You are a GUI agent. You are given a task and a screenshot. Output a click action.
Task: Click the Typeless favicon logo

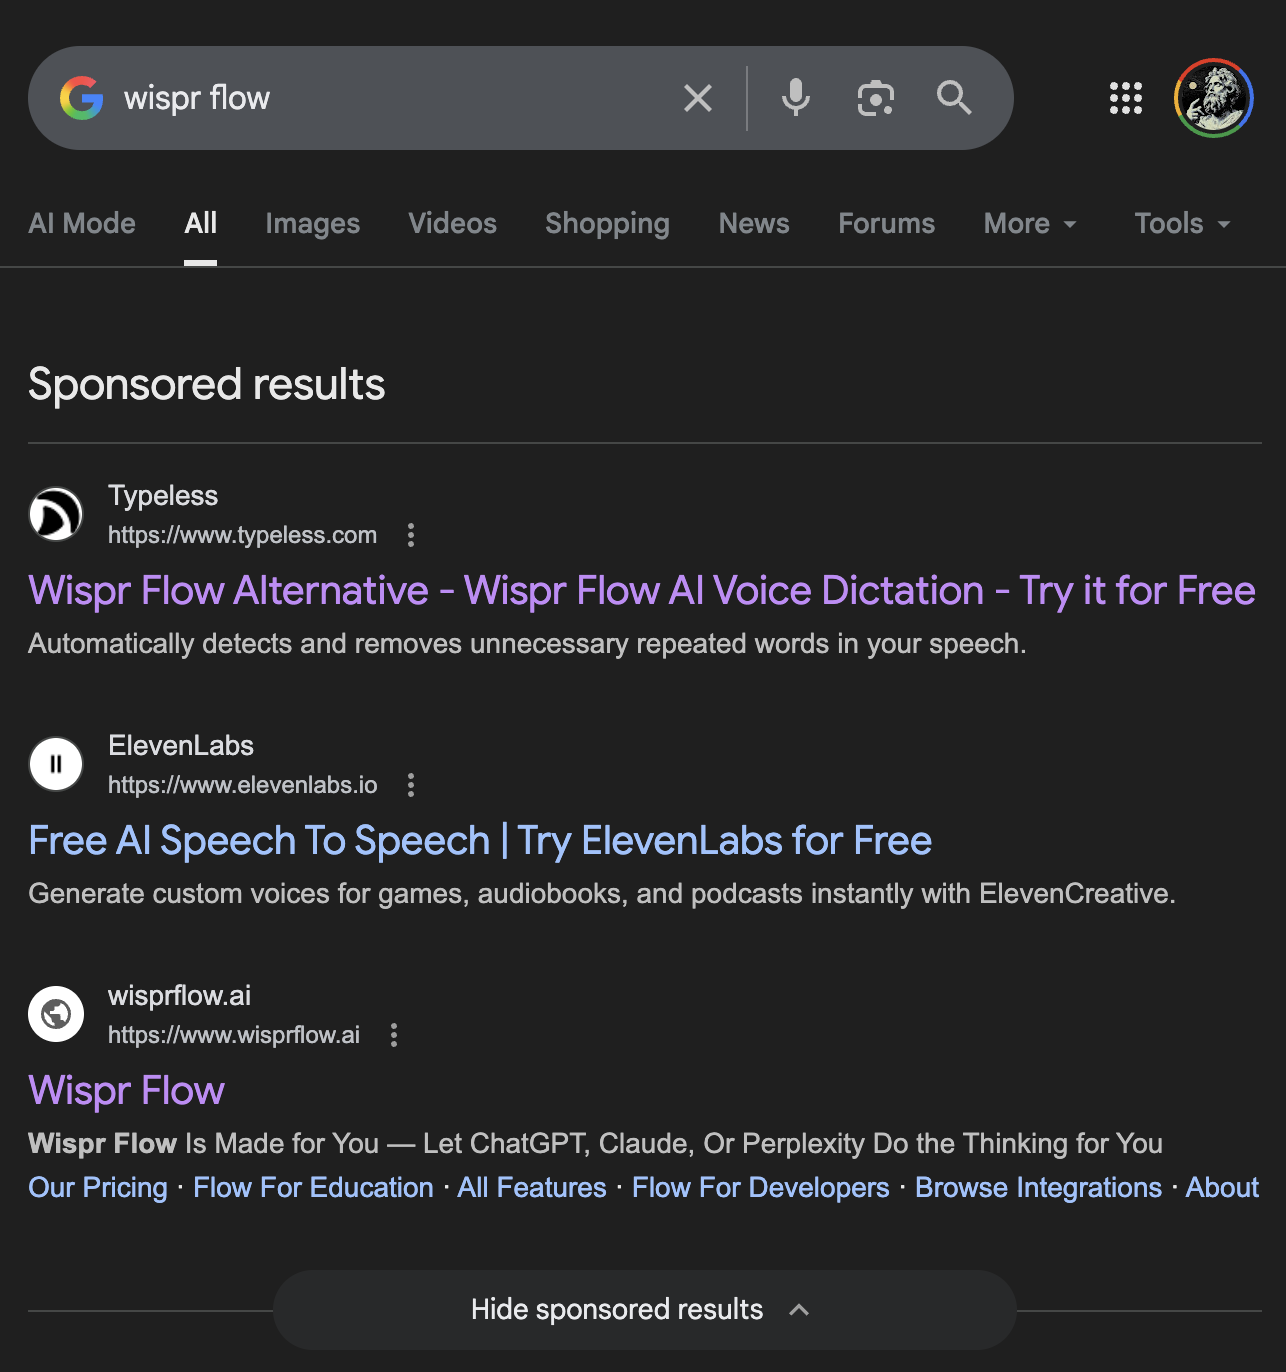[56, 514]
